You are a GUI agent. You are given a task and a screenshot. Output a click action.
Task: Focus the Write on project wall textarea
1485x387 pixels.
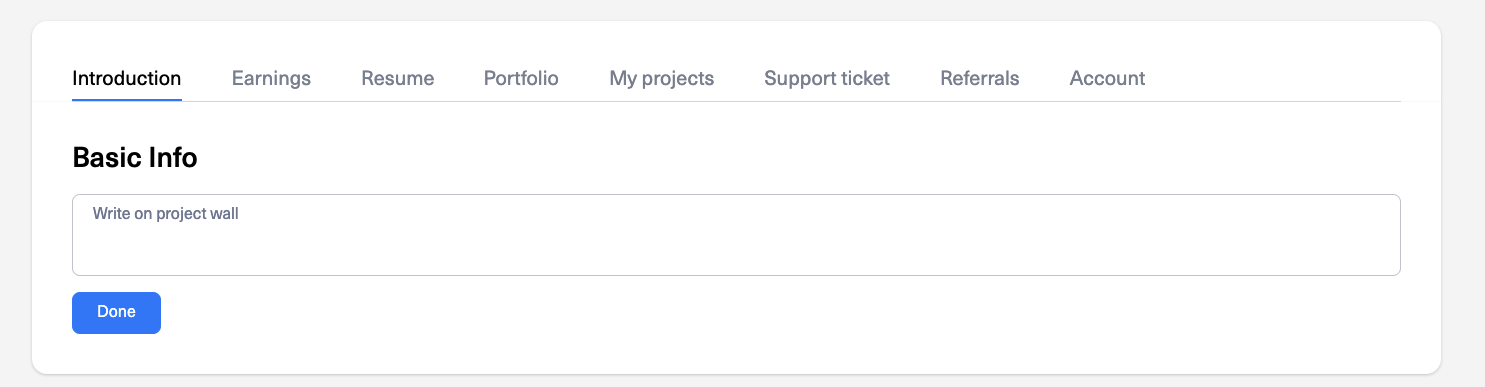736,235
